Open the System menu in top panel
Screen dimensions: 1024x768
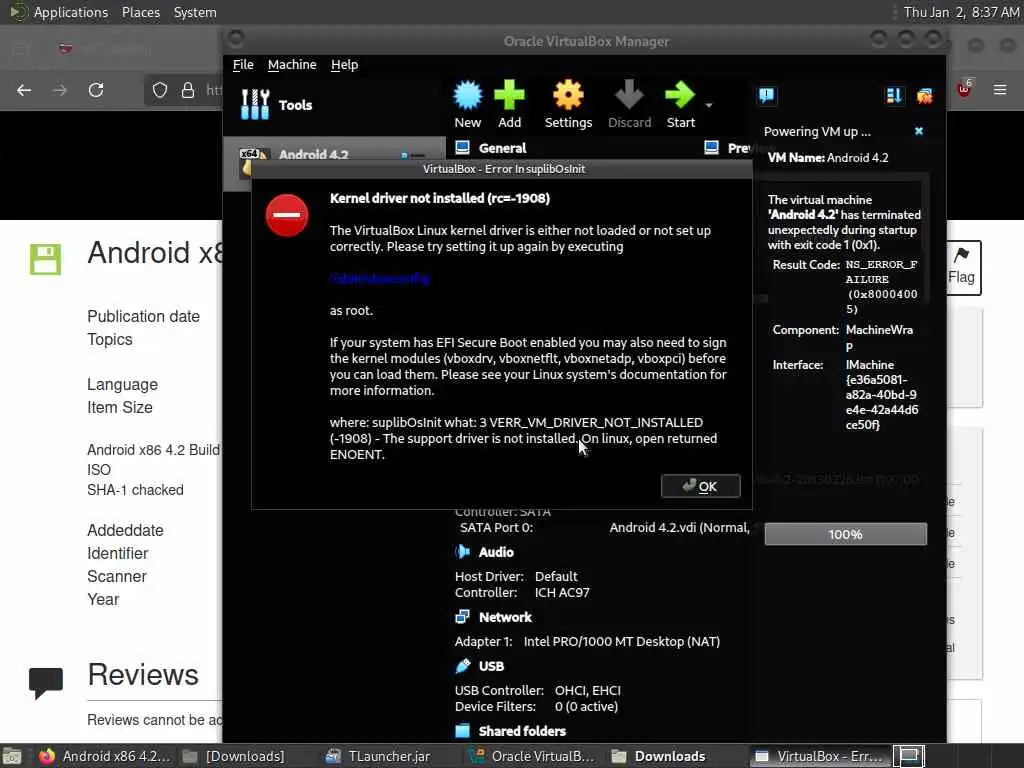tap(195, 12)
